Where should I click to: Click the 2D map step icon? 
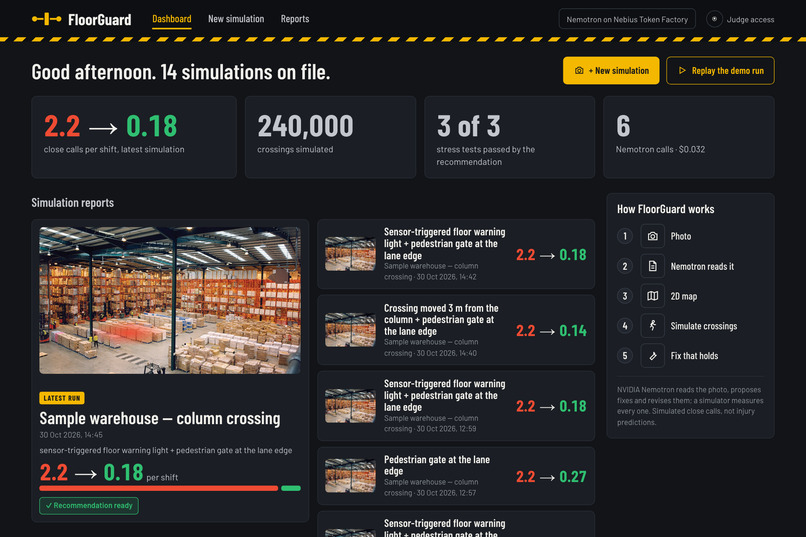tap(652, 296)
